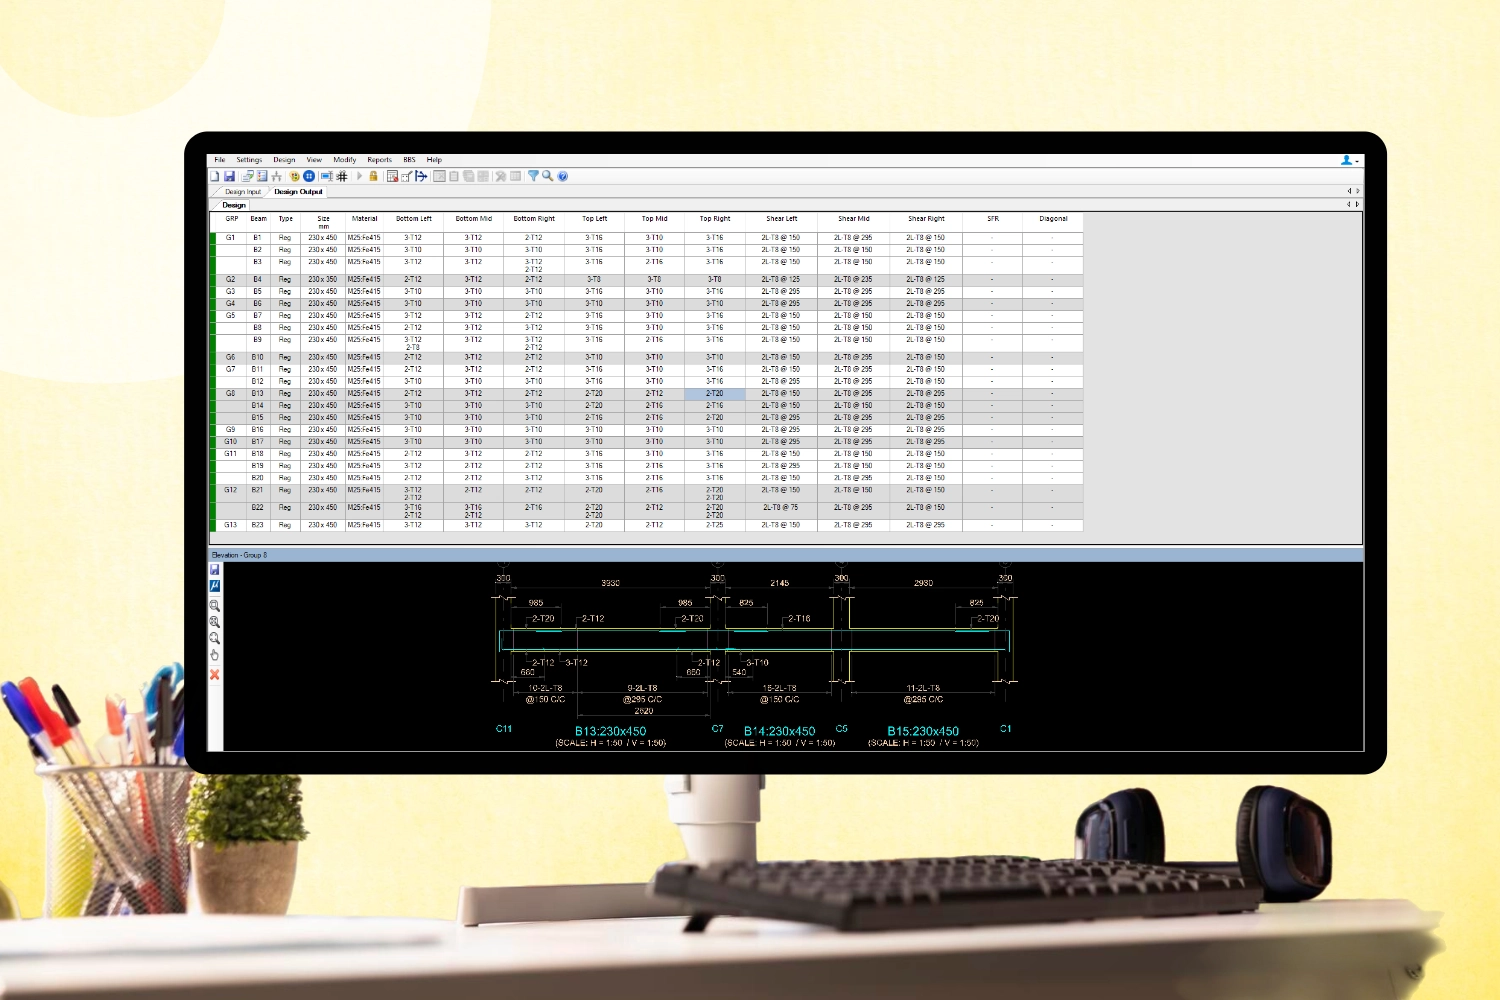Click the red X in elevation toolbar
1500x1000 pixels.
(215, 675)
